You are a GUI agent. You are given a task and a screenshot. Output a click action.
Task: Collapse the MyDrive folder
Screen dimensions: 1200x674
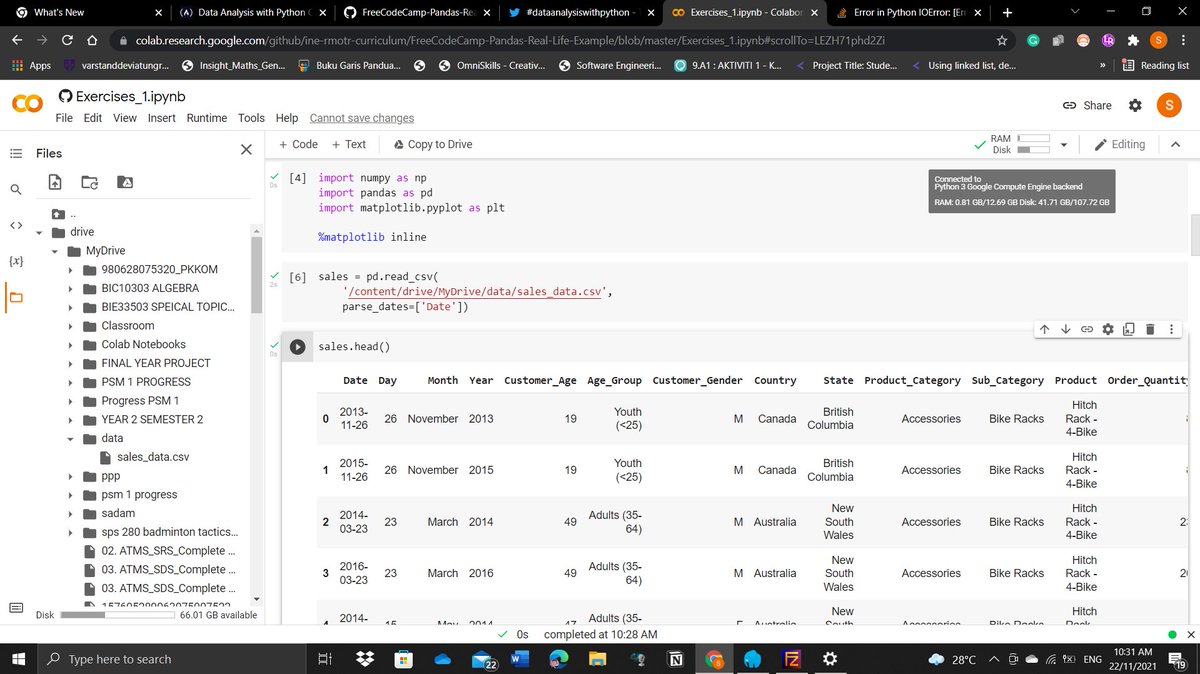(56, 251)
